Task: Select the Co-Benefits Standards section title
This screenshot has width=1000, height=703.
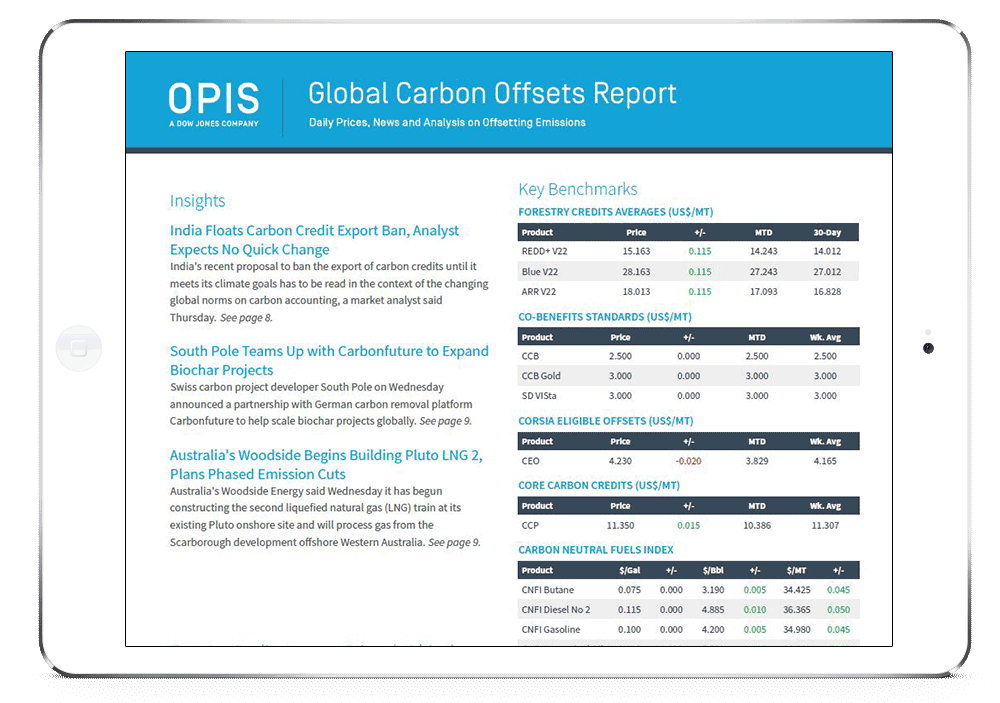Action: tap(604, 317)
